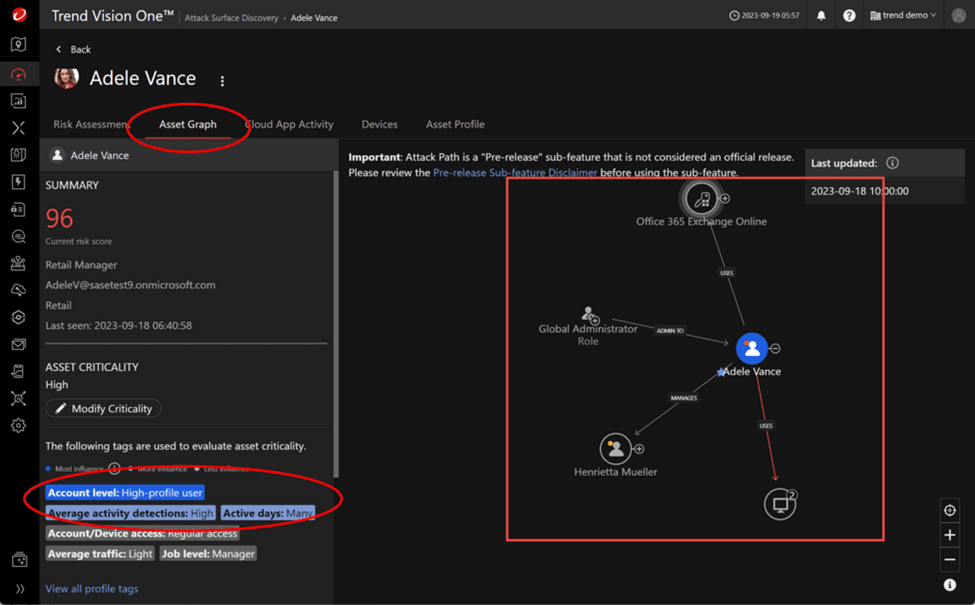Click Adele Vance's profile photo

[66, 78]
